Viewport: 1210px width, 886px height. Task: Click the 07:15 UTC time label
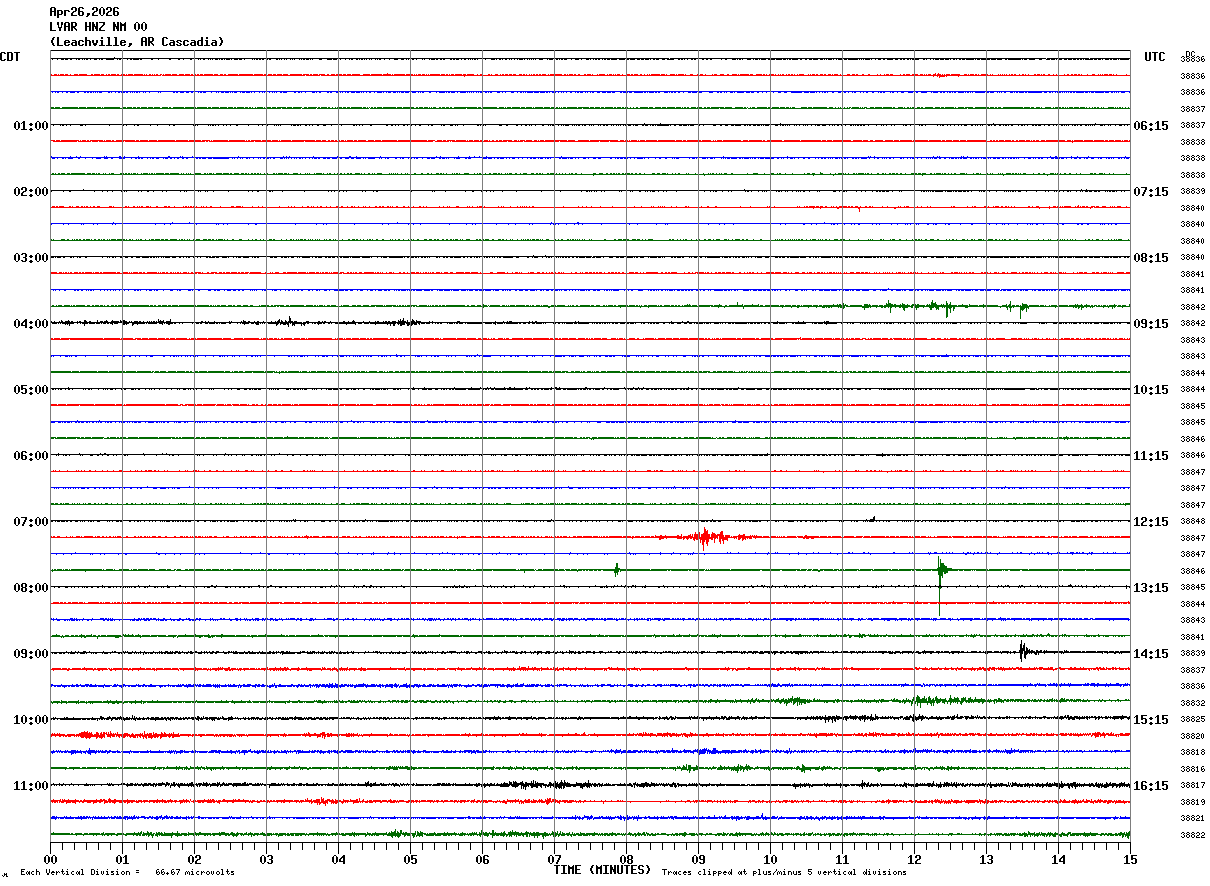point(1151,192)
